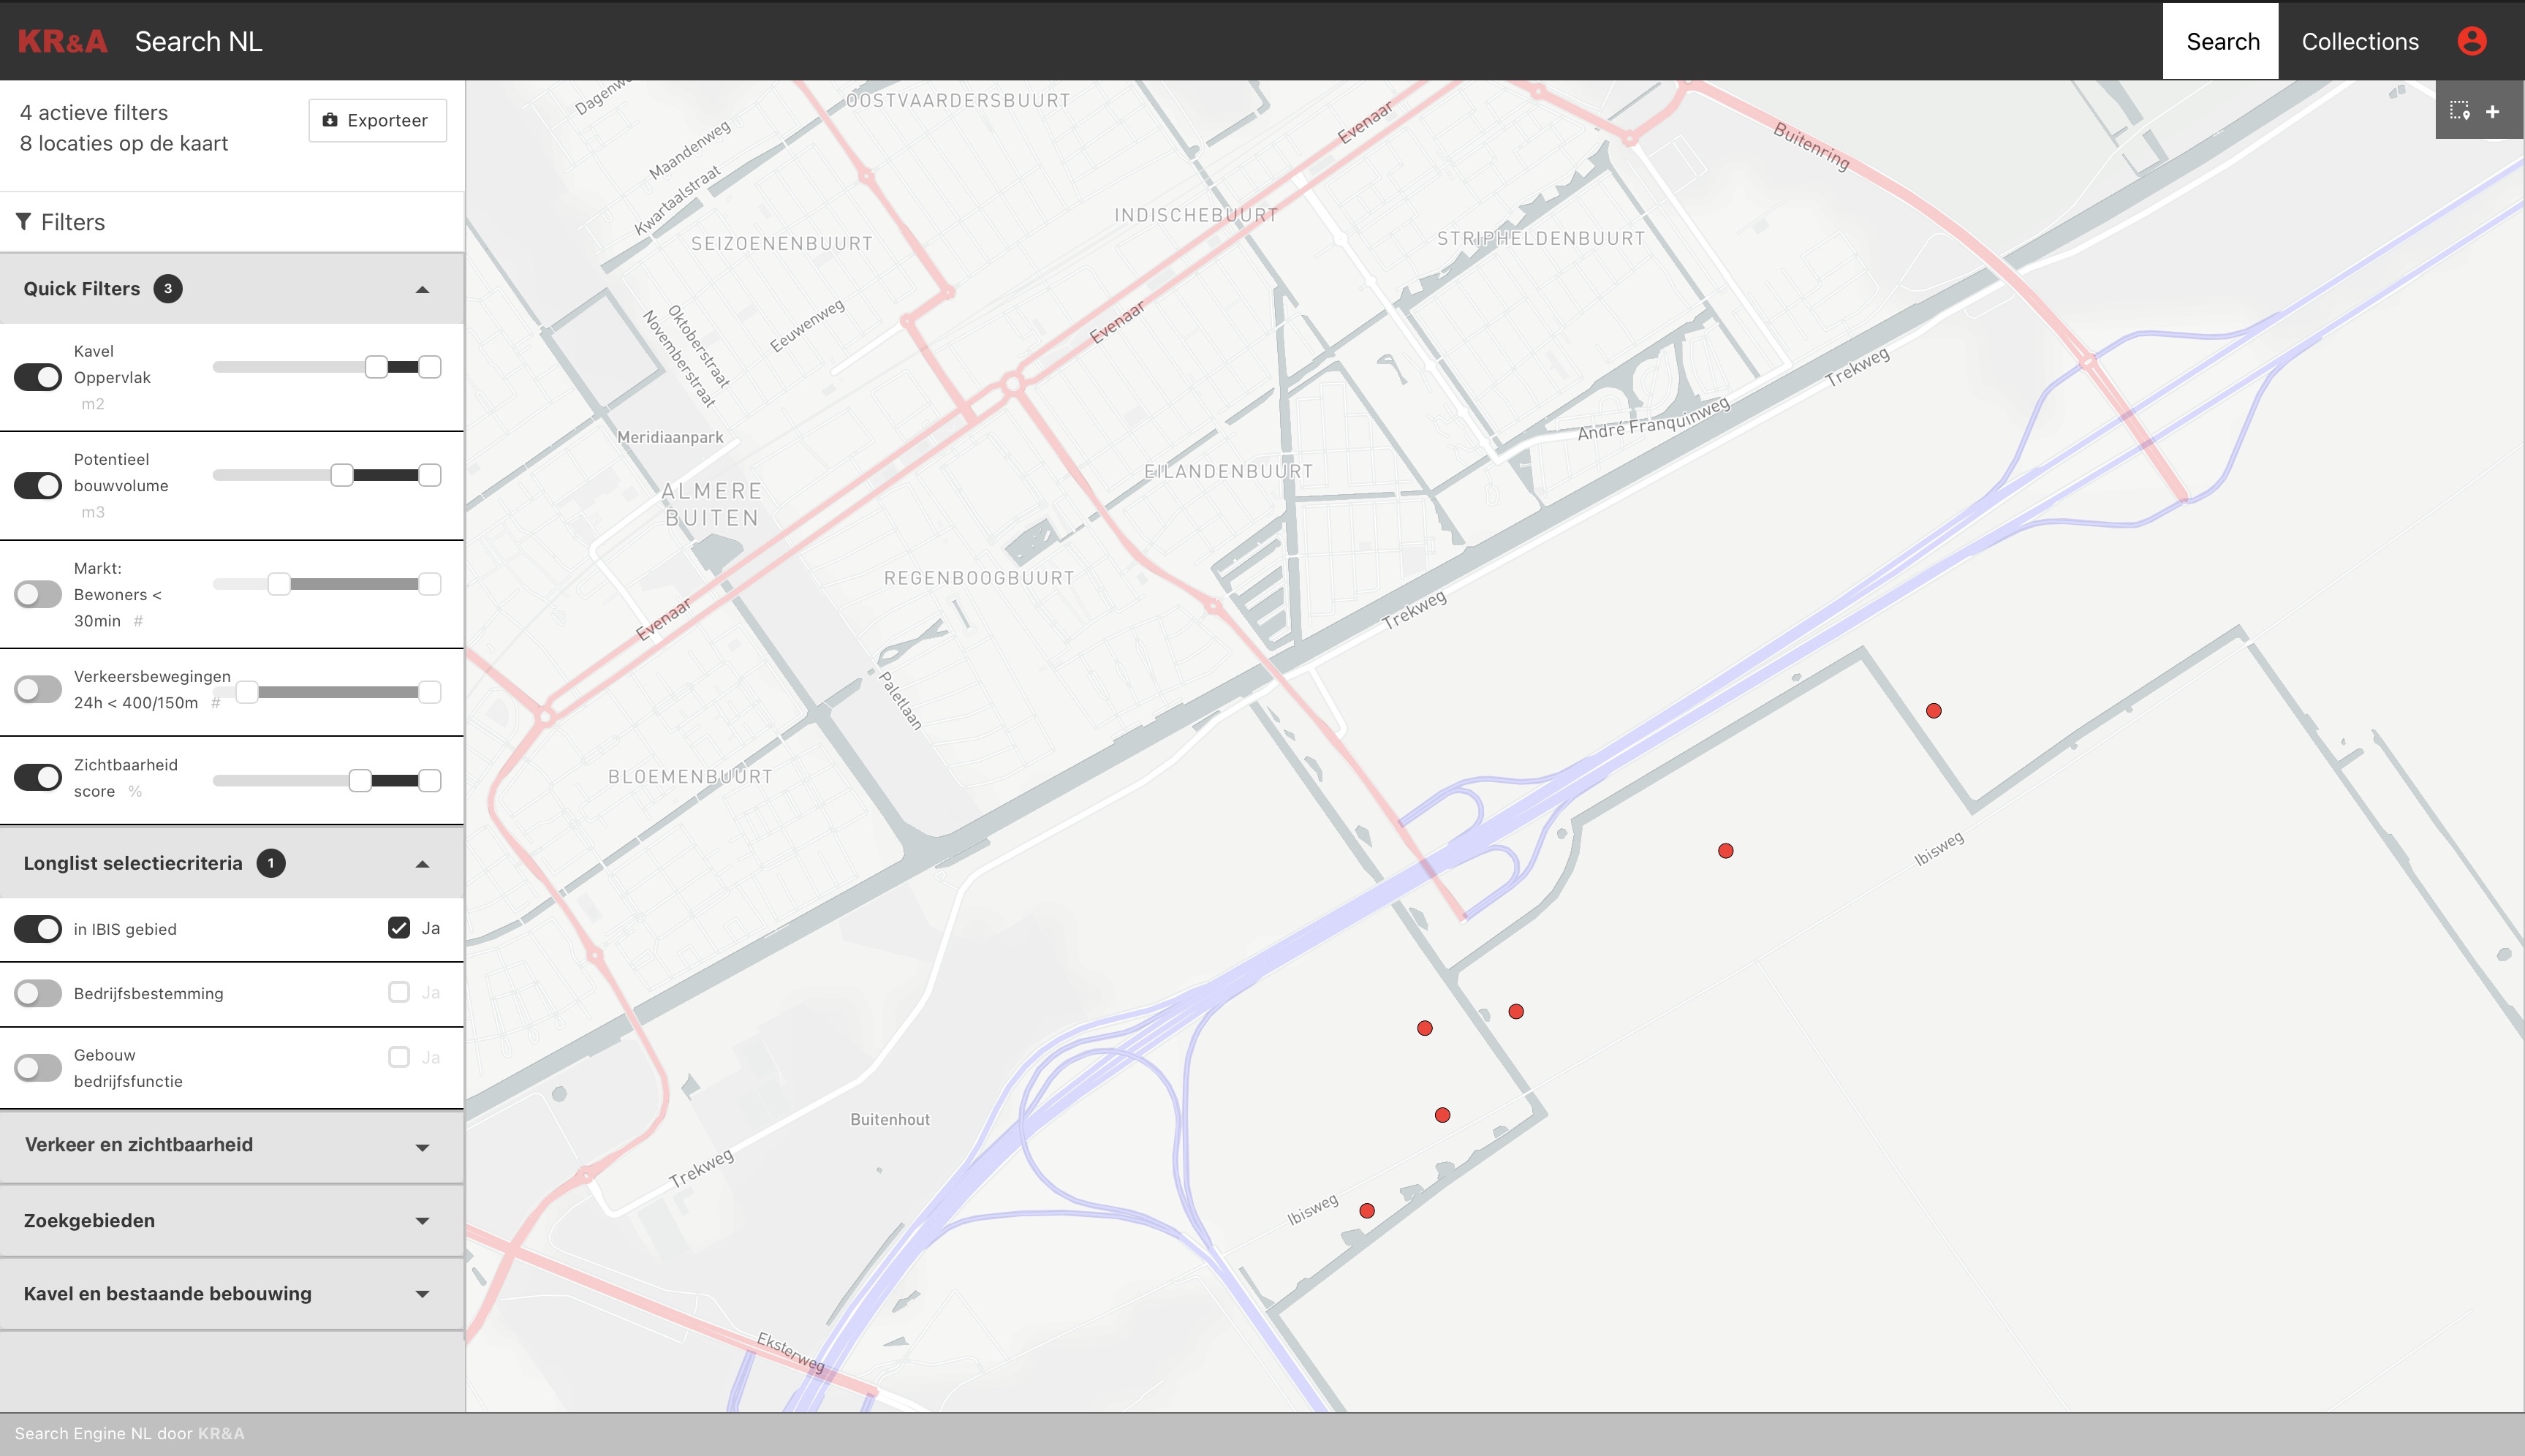Click the Eksterweg road label
2525x1456 pixels.
791,1352
